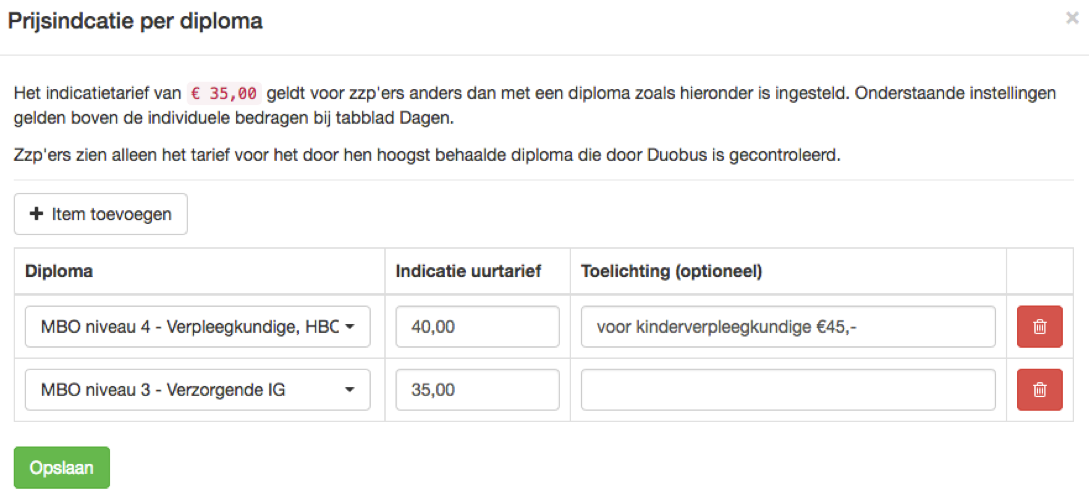Remove the MBO niveau 3 row via trash icon
Screen dimensions: 1089x499
[x=1040, y=390]
